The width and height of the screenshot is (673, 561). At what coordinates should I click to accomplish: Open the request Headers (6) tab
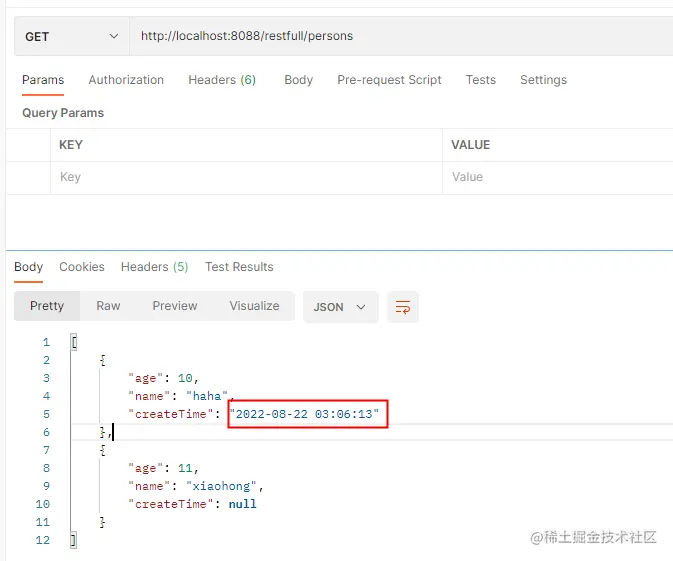[x=222, y=80]
